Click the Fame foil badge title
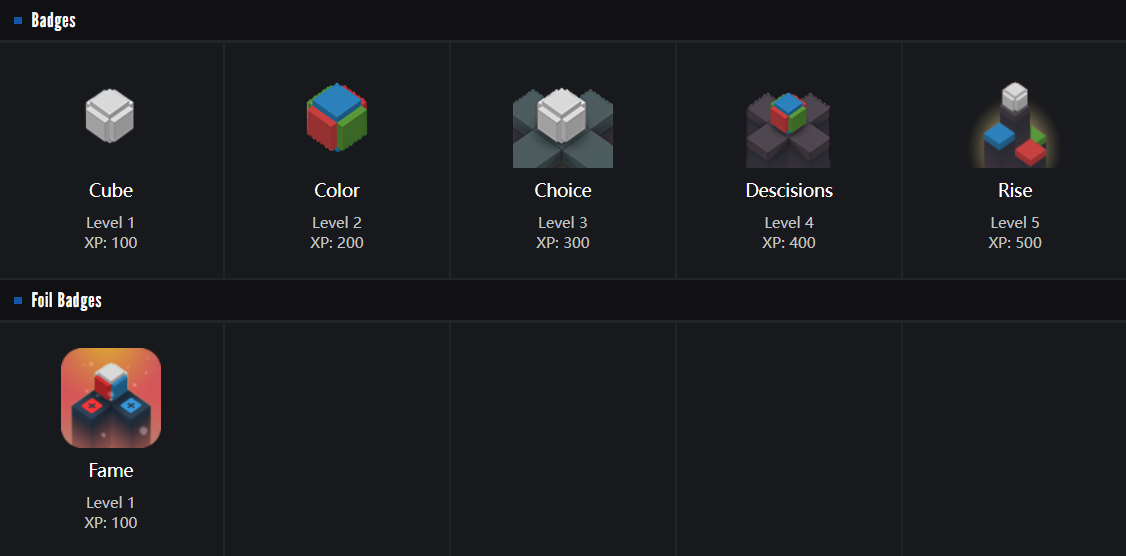The height and width of the screenshot is (556, 1126). tap(111, 470)
